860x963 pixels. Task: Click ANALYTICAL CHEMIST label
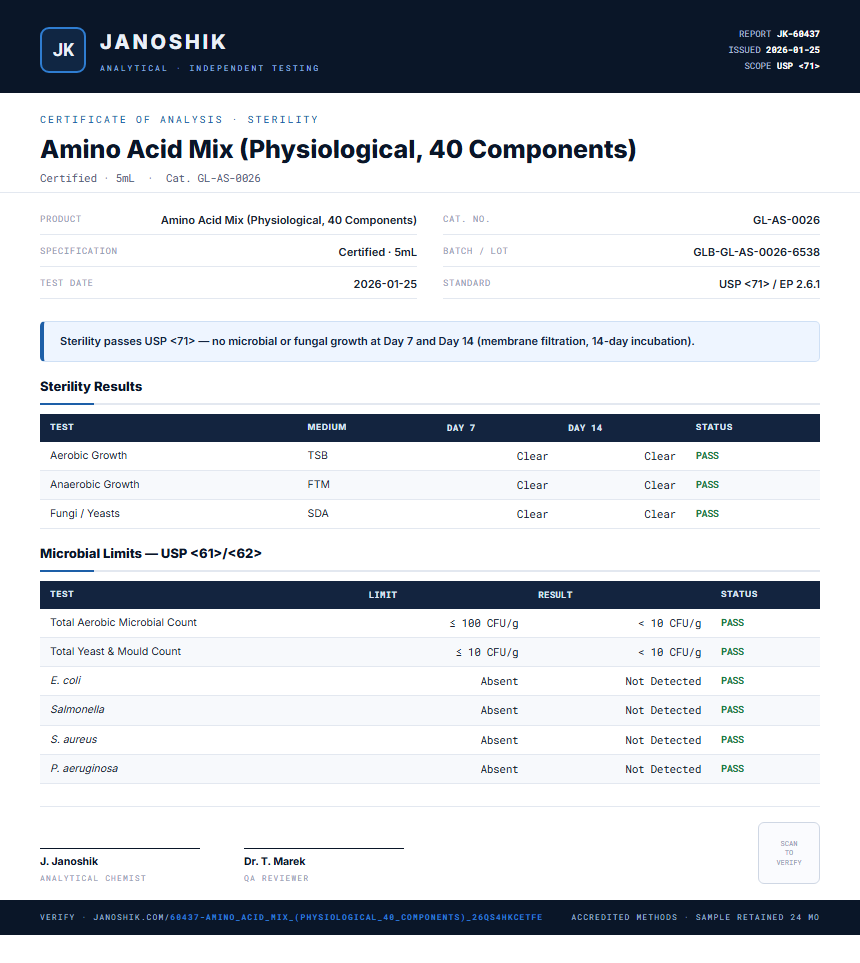coord(93,878)
